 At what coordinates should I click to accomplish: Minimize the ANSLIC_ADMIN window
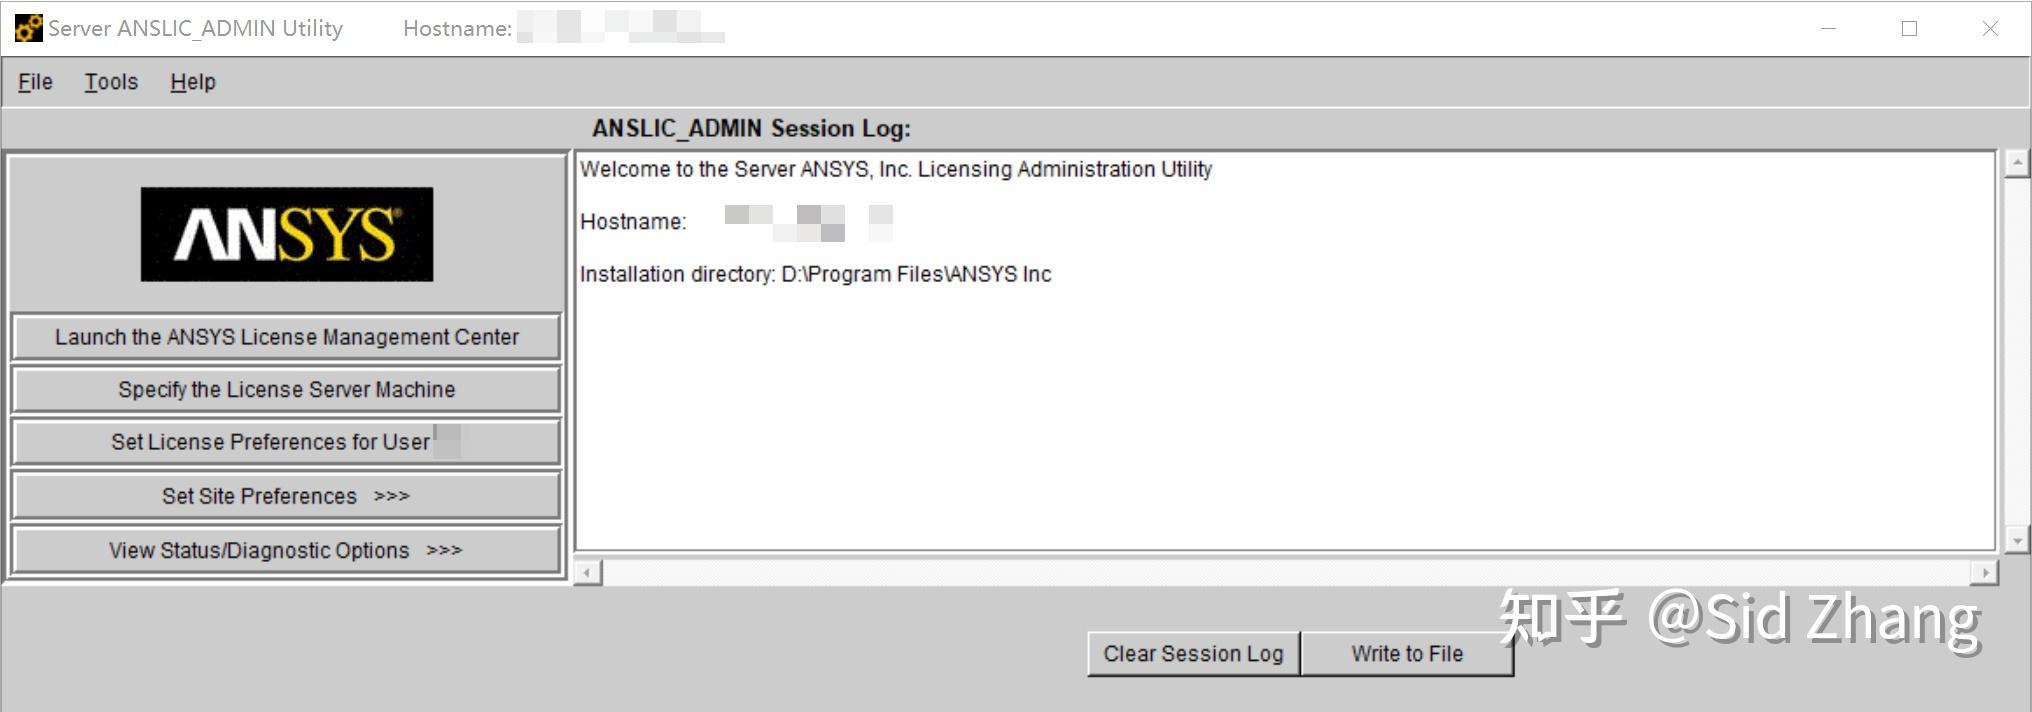coord(1827,28)
